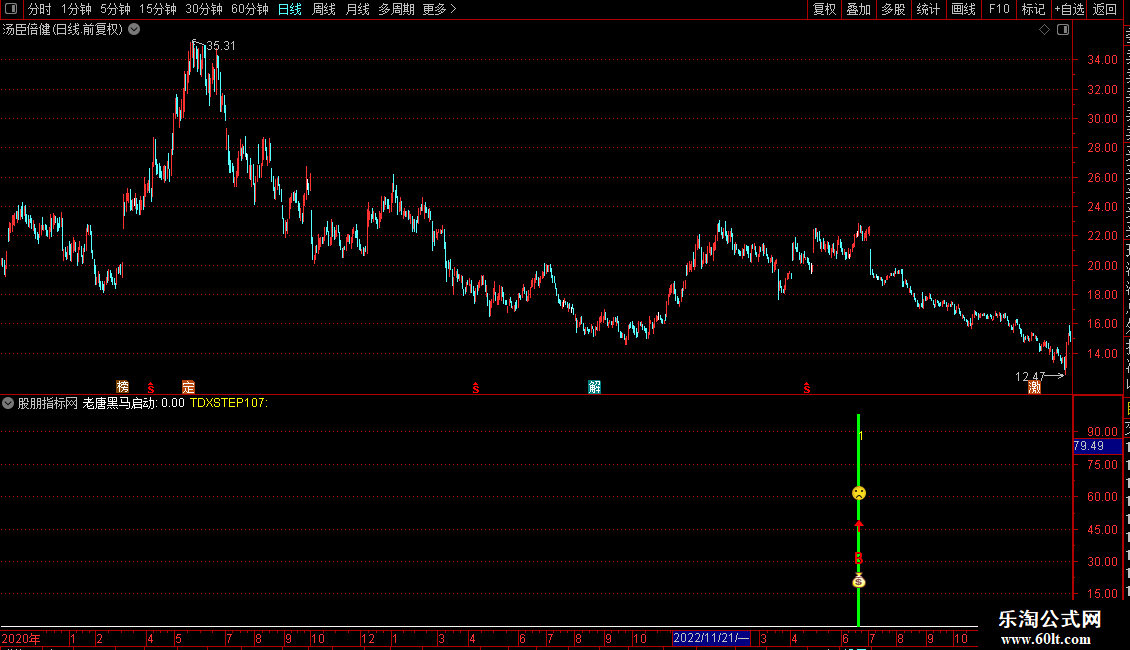
Task: Click the 35.31 high price label
Action: point(221,45)
